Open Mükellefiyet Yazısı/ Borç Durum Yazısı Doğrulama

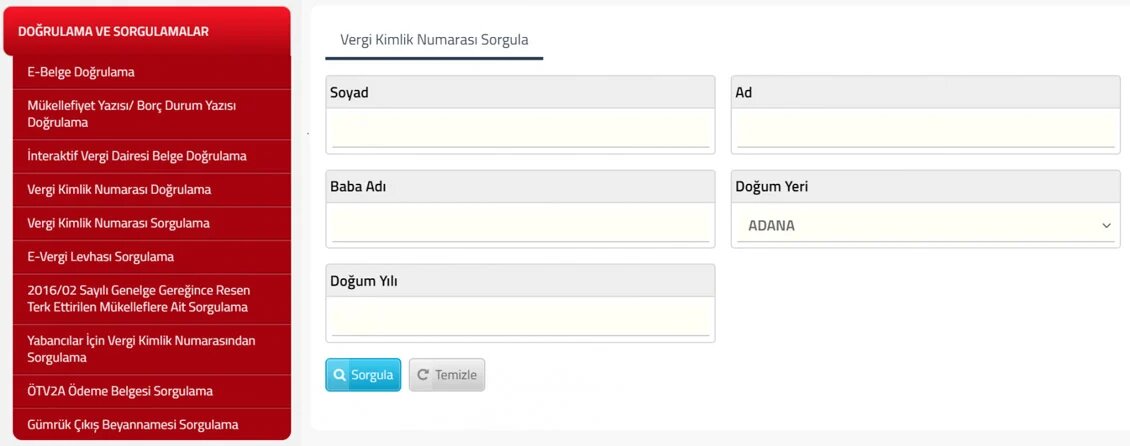pyautogui.click(x=131, y=113)
